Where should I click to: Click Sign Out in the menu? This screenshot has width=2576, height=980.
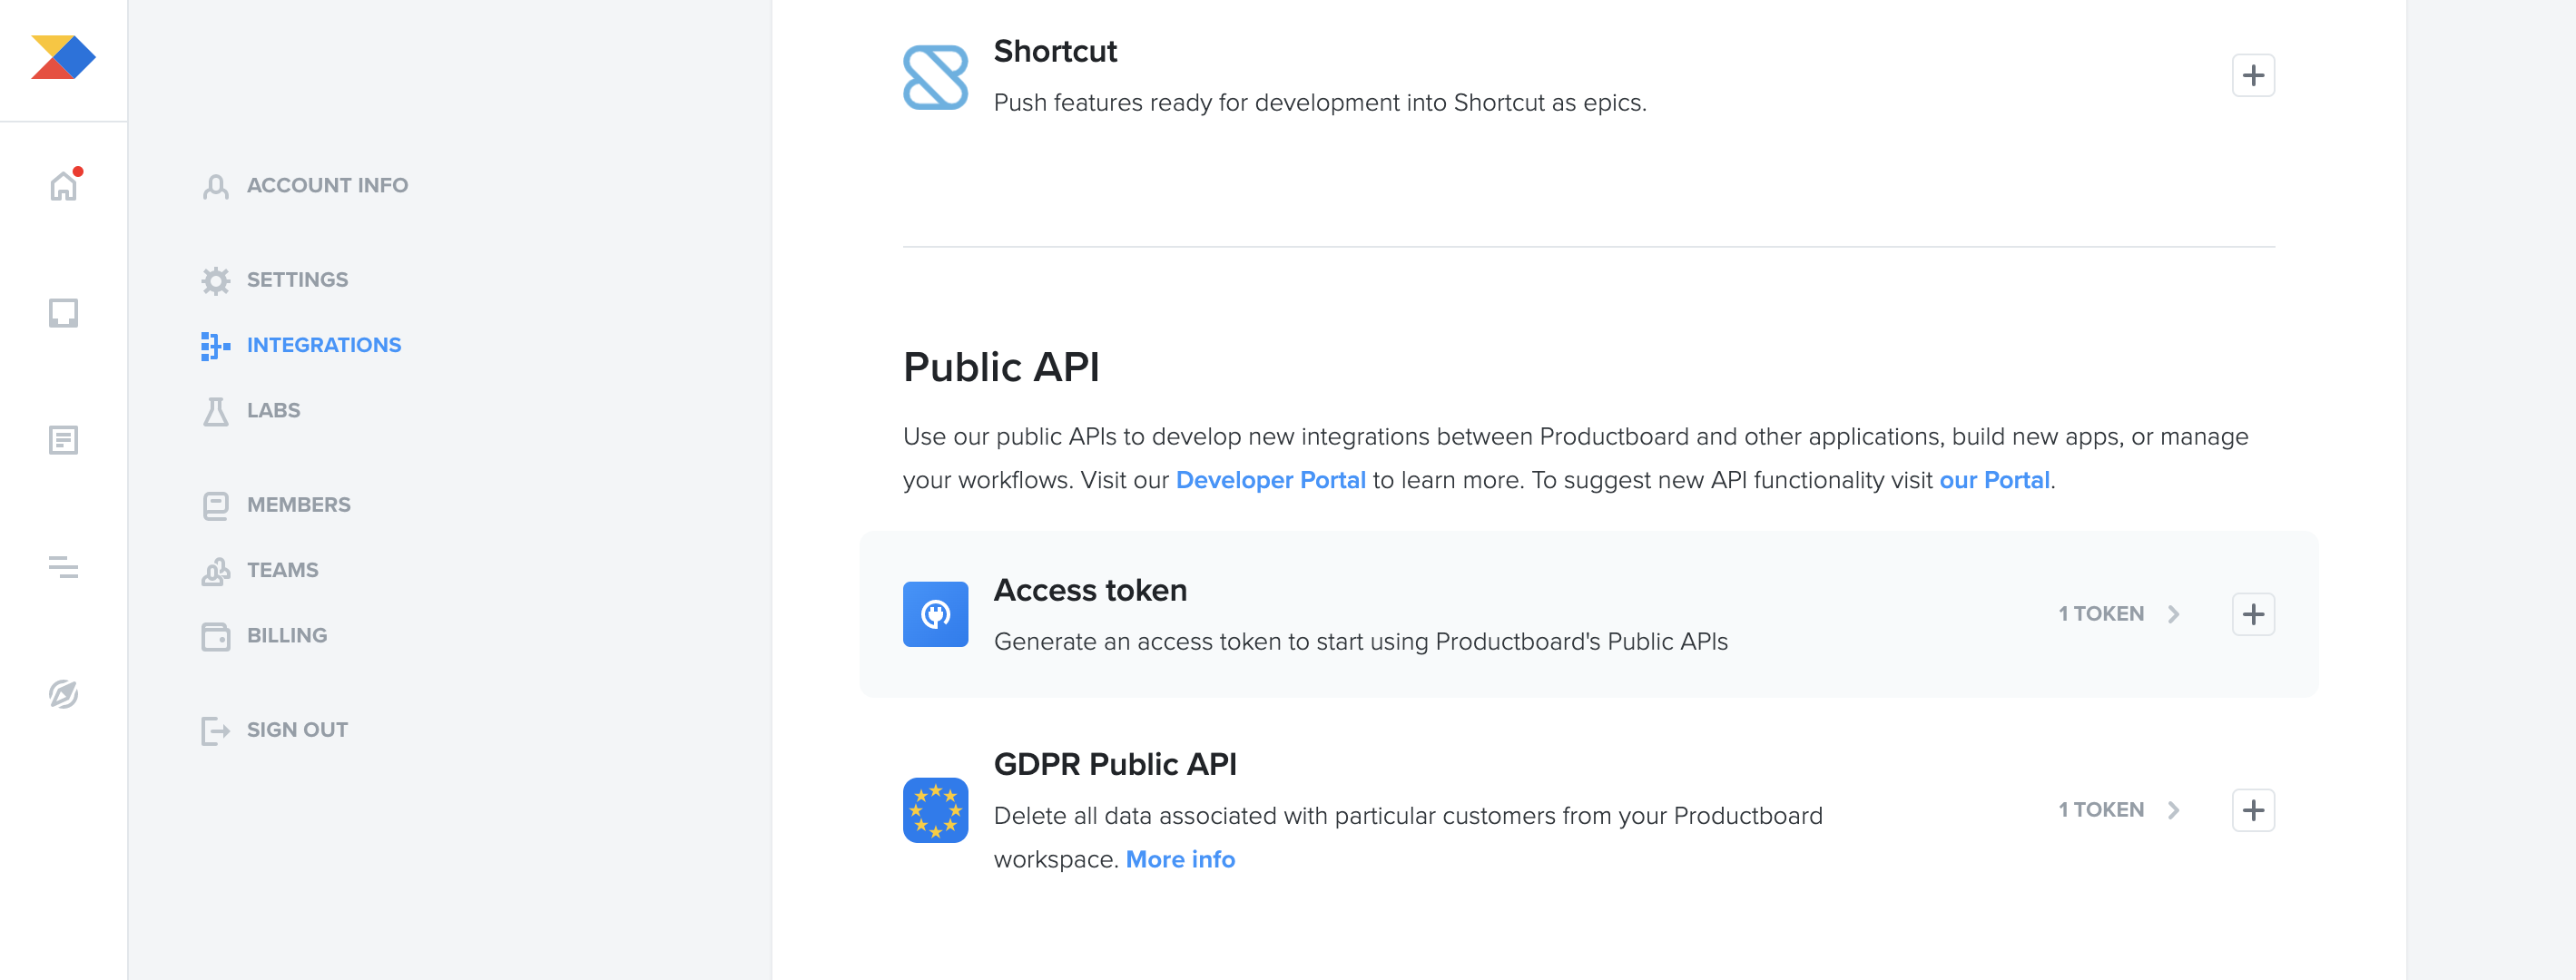(x=296, y=730)
